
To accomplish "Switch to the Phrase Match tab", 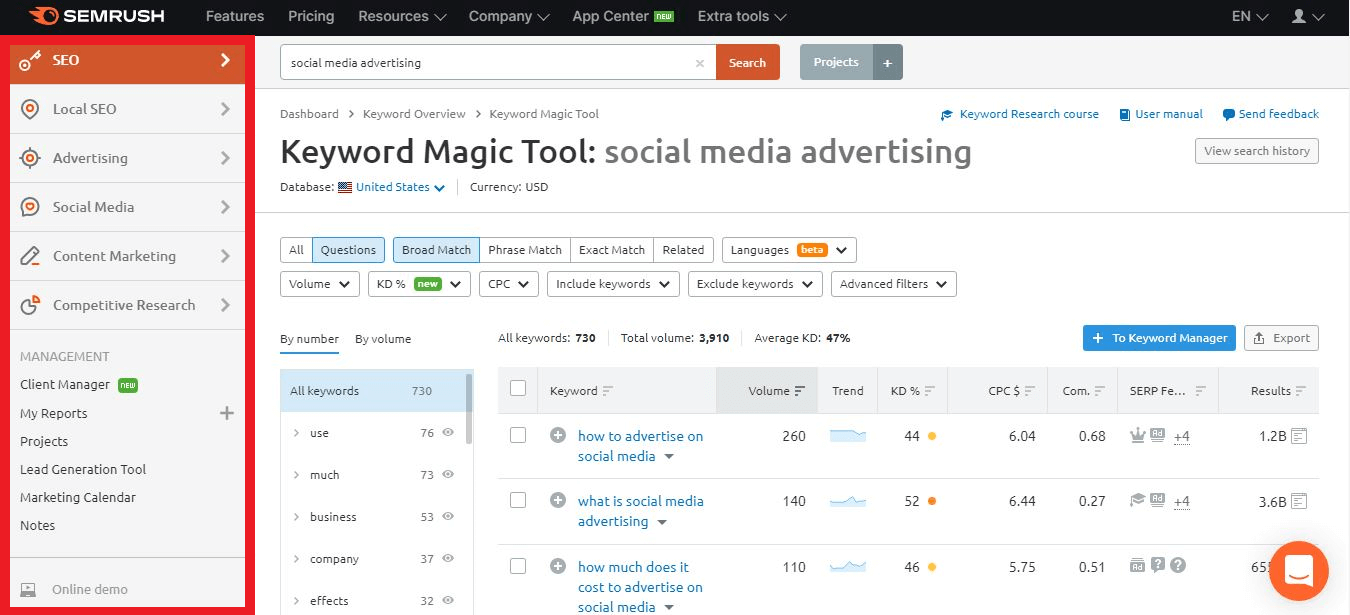I will [524, 250].
